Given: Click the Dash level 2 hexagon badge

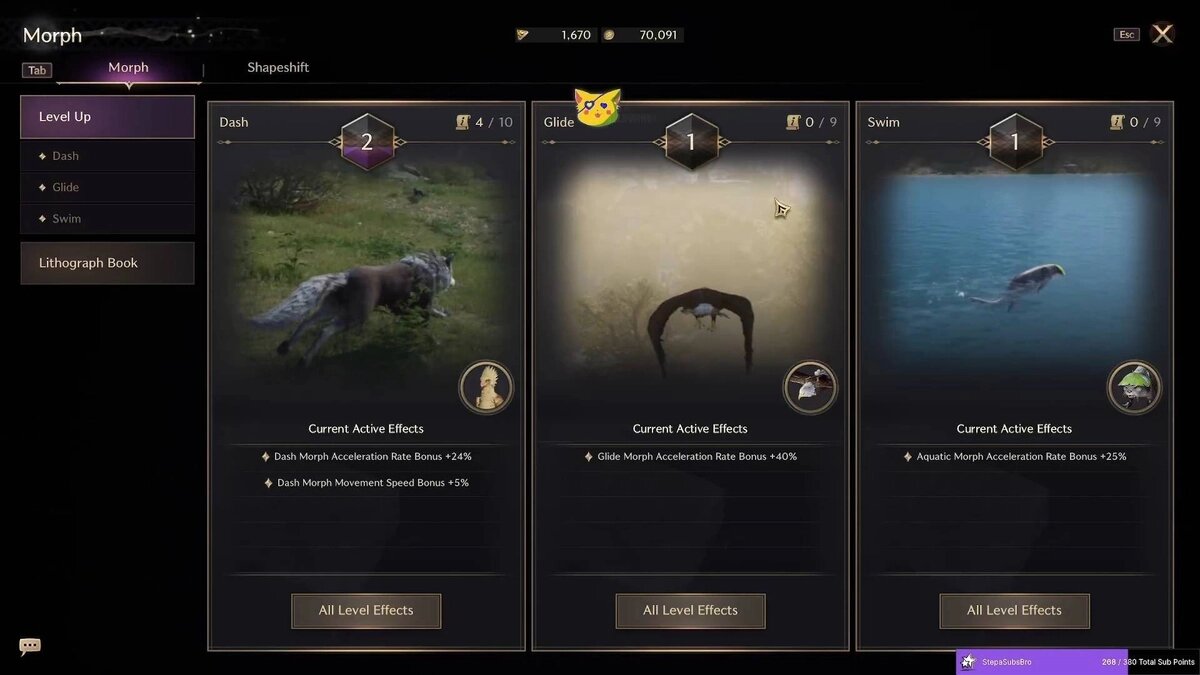Looking at the screenshot, I should [x=367, y=142].
